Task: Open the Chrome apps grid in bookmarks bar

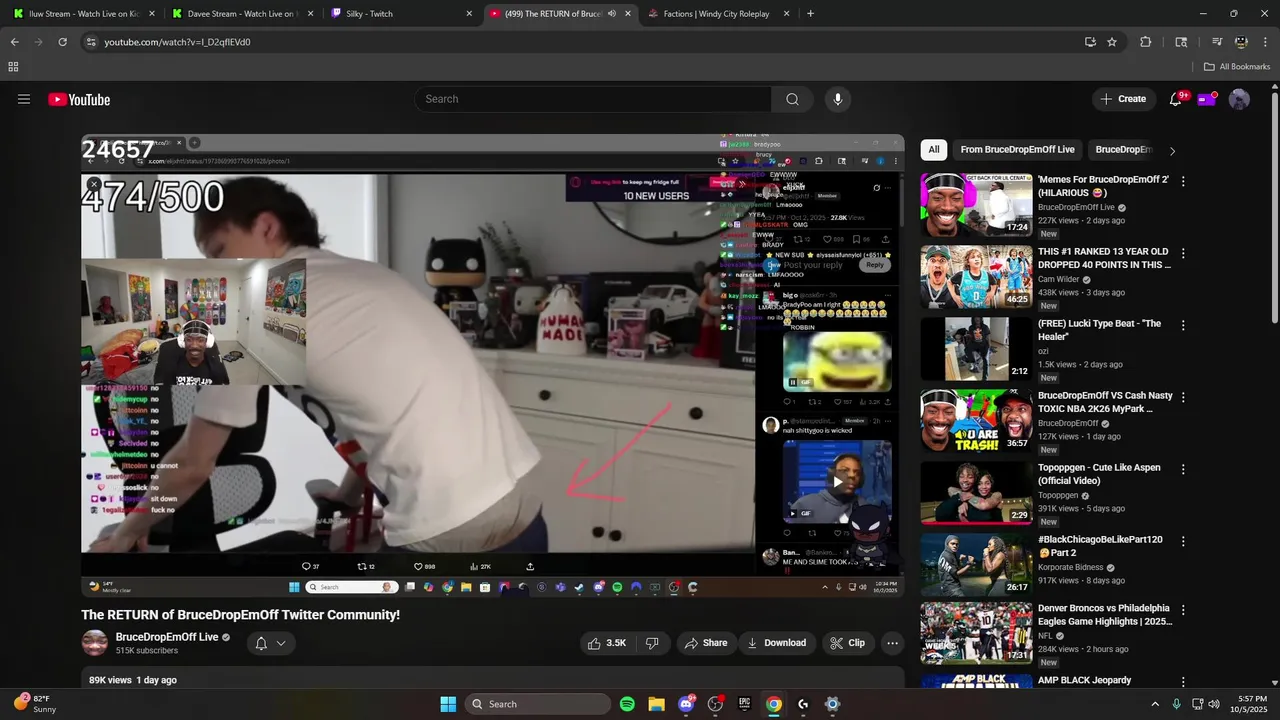Action: (13, 67)
